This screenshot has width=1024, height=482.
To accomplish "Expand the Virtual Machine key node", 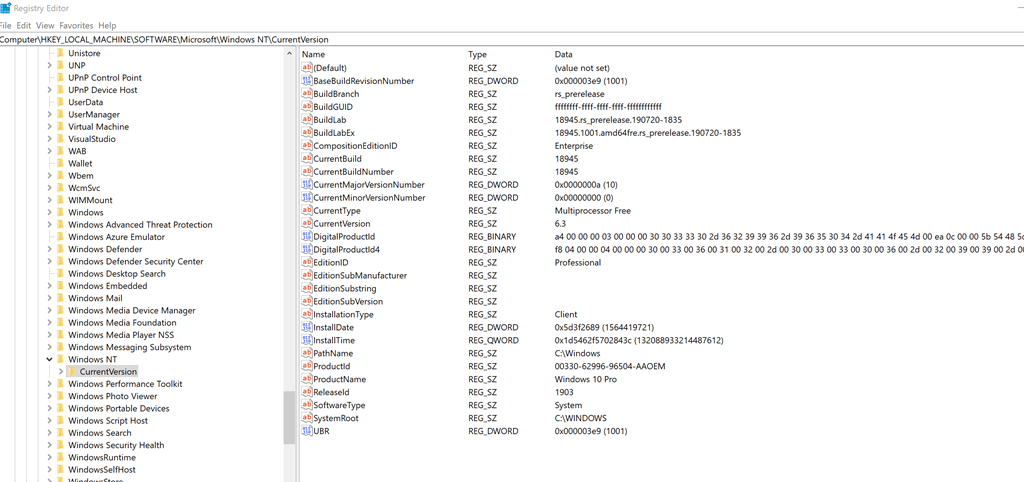I will tap(50, 127).
